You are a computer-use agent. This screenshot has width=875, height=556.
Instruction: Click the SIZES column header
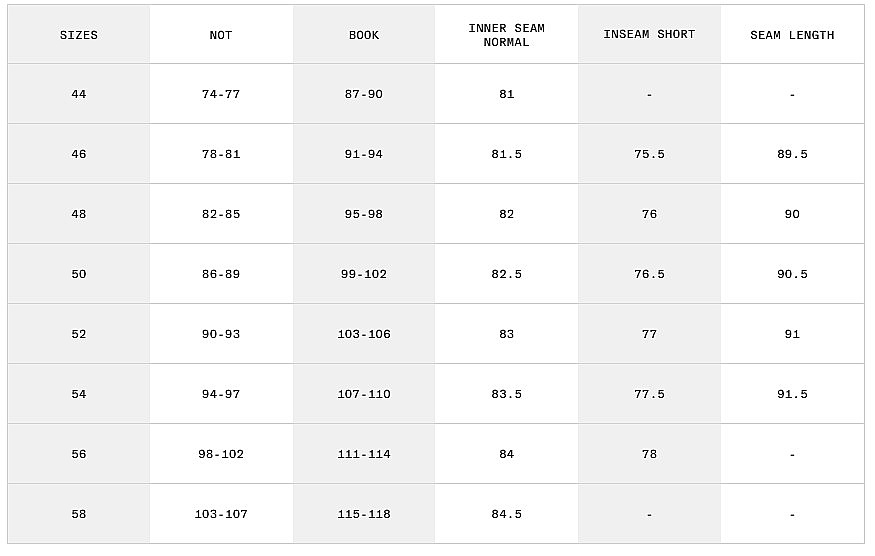pos(79,35)
